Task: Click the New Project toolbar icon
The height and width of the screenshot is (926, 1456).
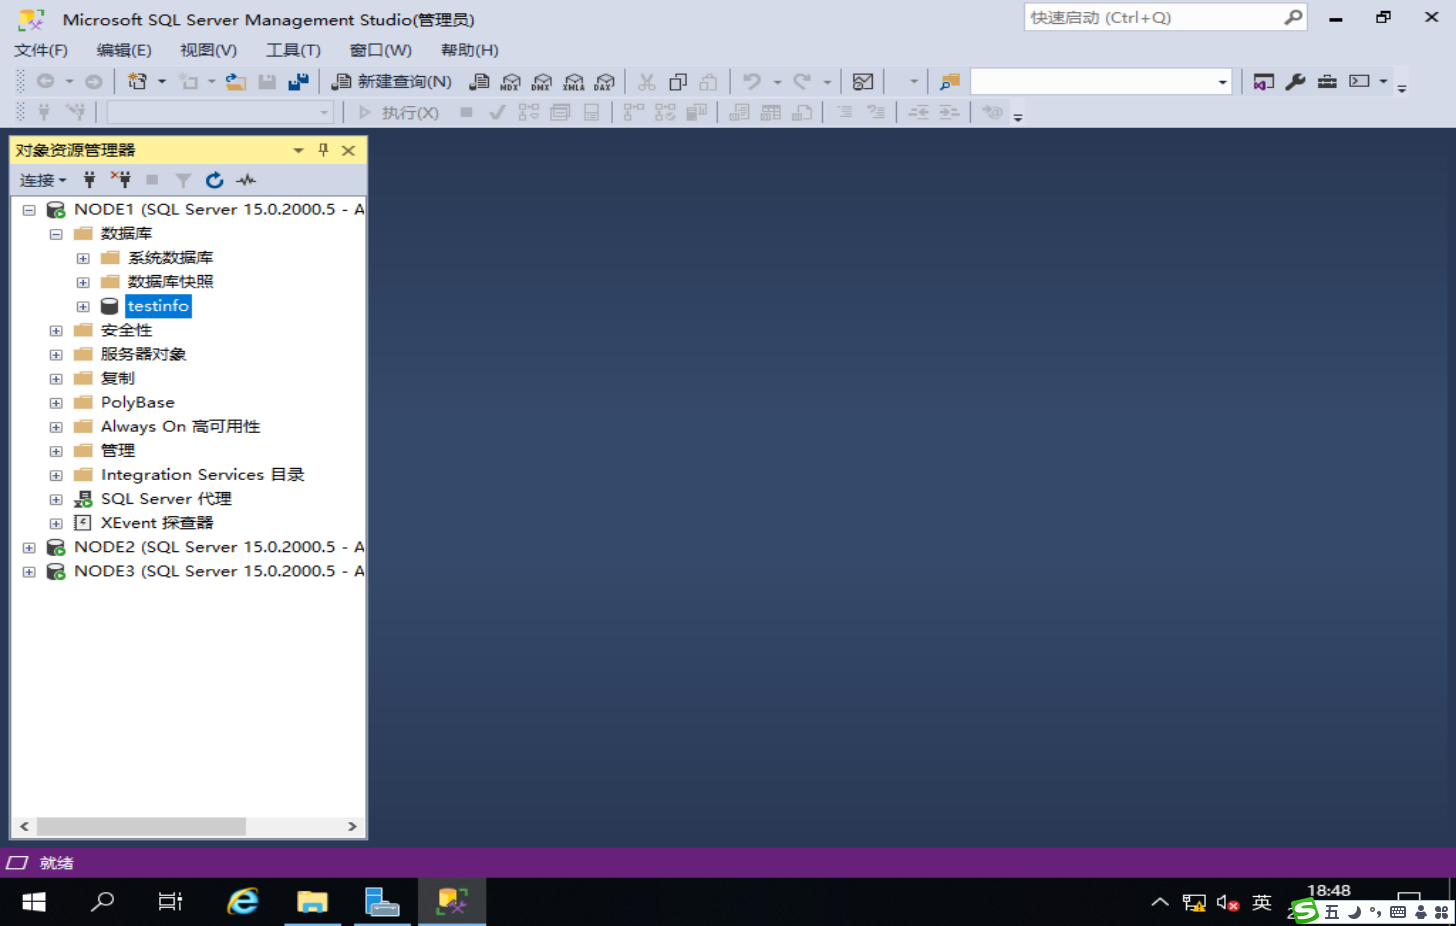Action: [137, 82]
